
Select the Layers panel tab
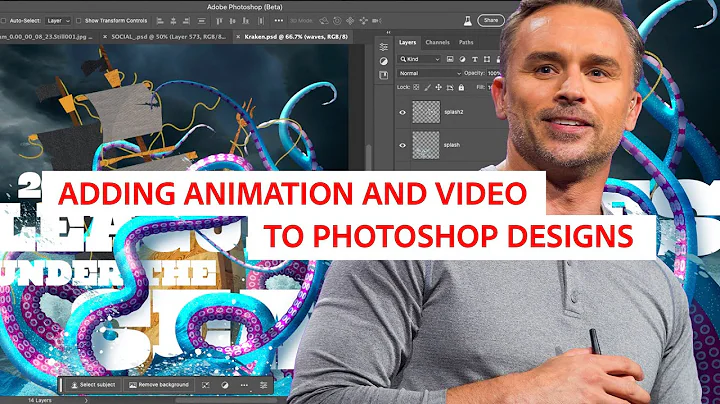(407, 42)
